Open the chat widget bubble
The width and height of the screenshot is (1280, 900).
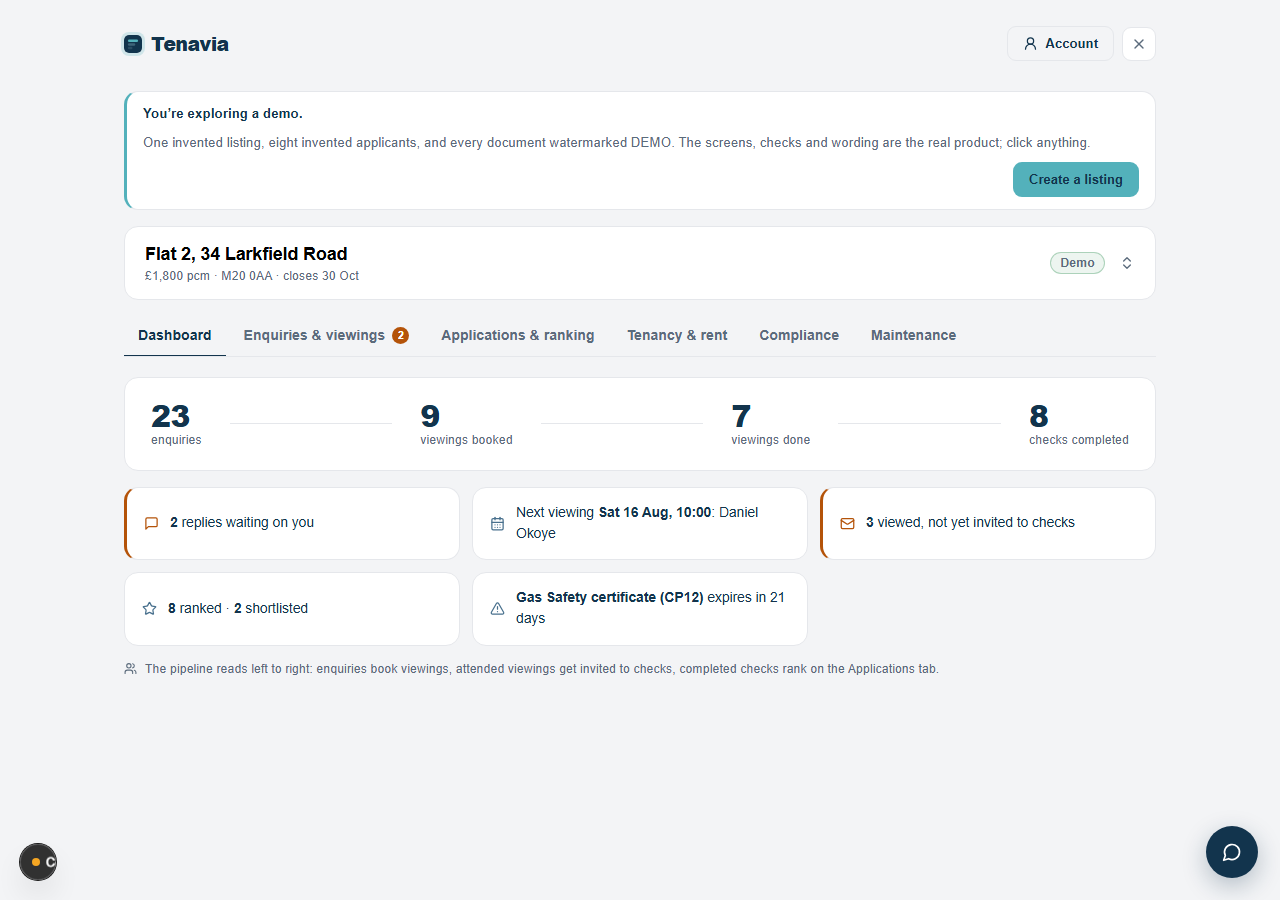click(x=1232, y=852)
